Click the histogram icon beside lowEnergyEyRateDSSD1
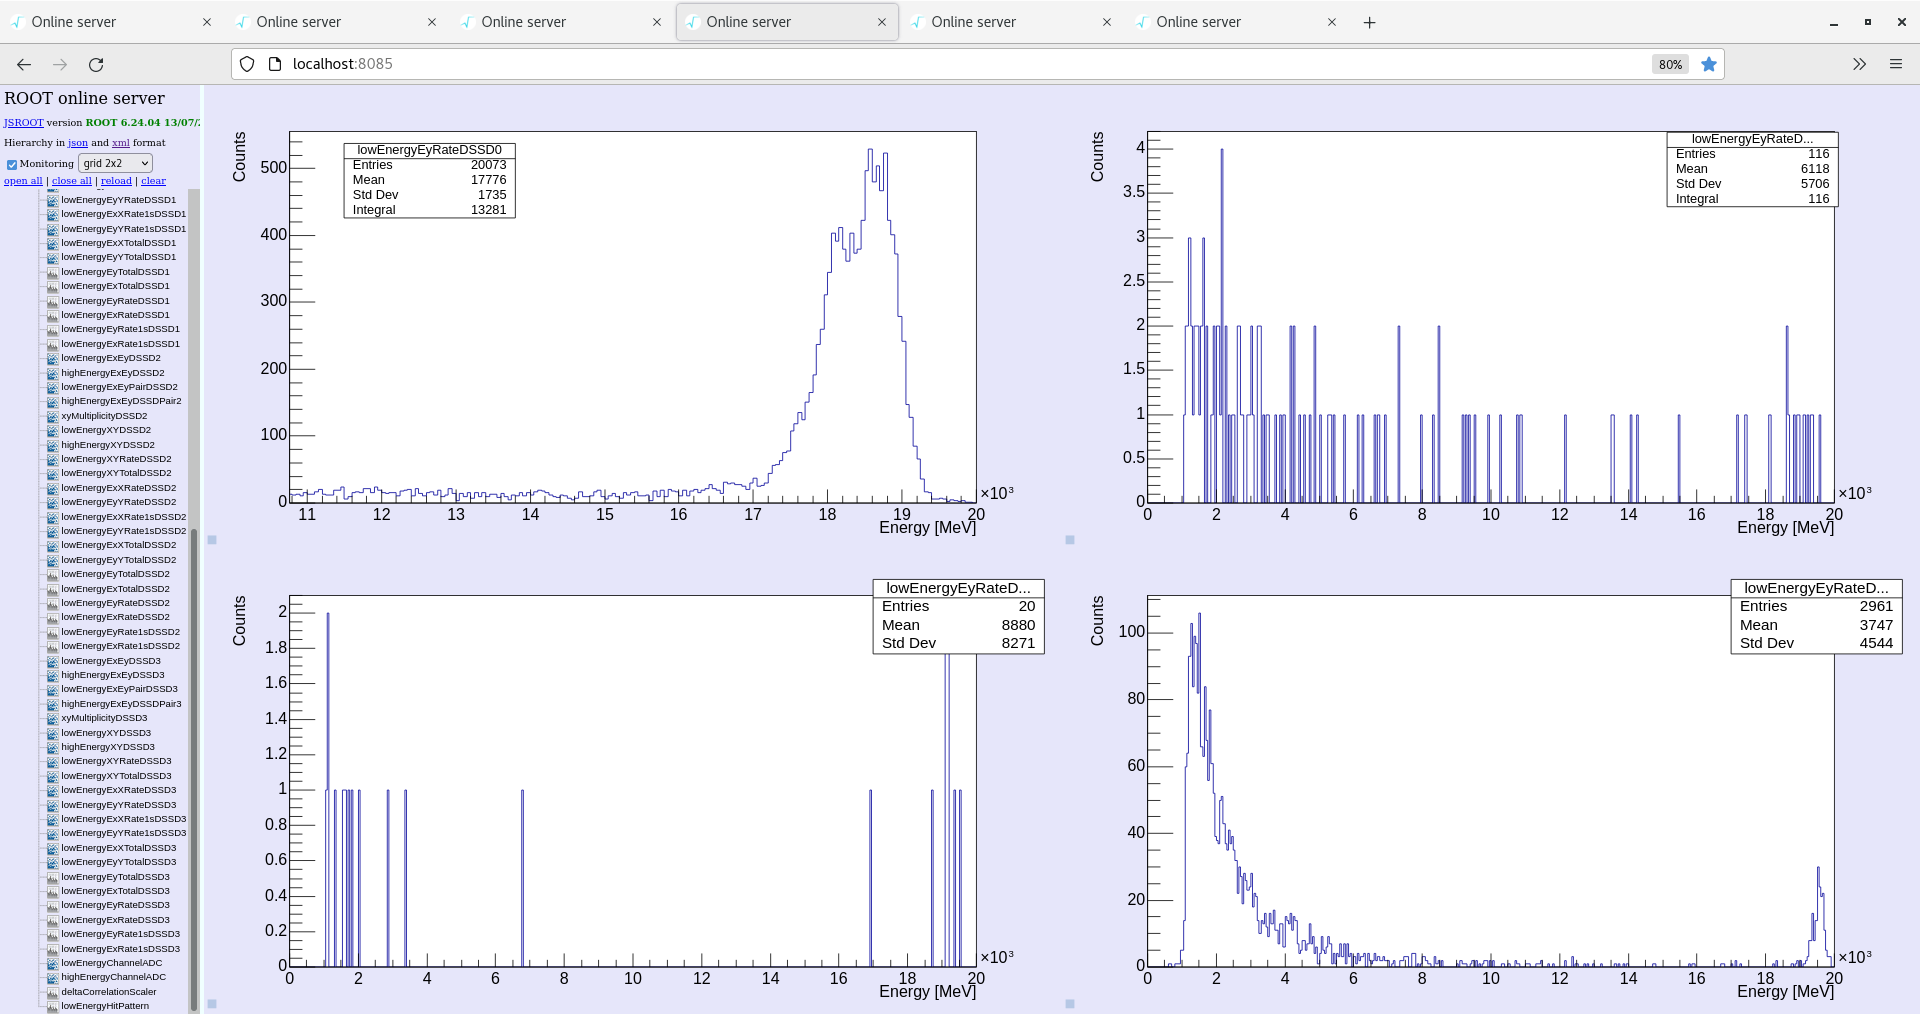This screenshot has width=1920, height=1014. click(53, 301)
